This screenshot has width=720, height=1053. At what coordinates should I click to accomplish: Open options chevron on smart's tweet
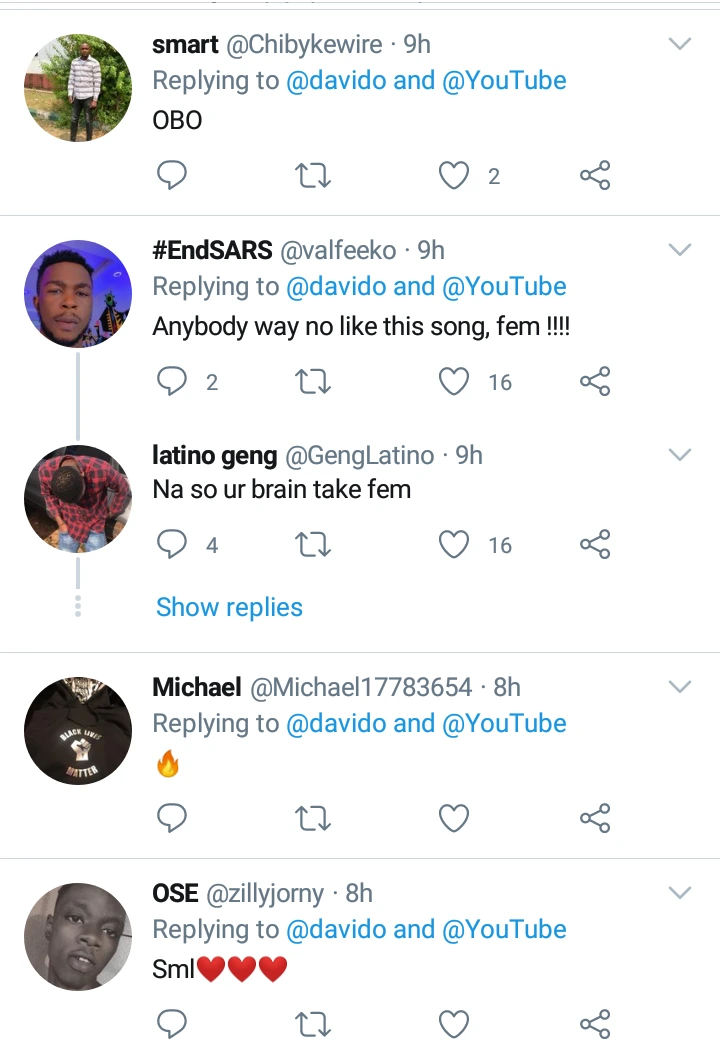[680, 44]
